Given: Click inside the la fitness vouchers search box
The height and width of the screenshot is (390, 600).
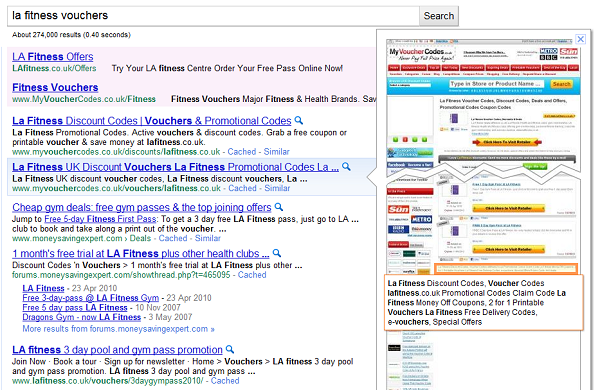Looking at the screenshot, I should point(214,16).
